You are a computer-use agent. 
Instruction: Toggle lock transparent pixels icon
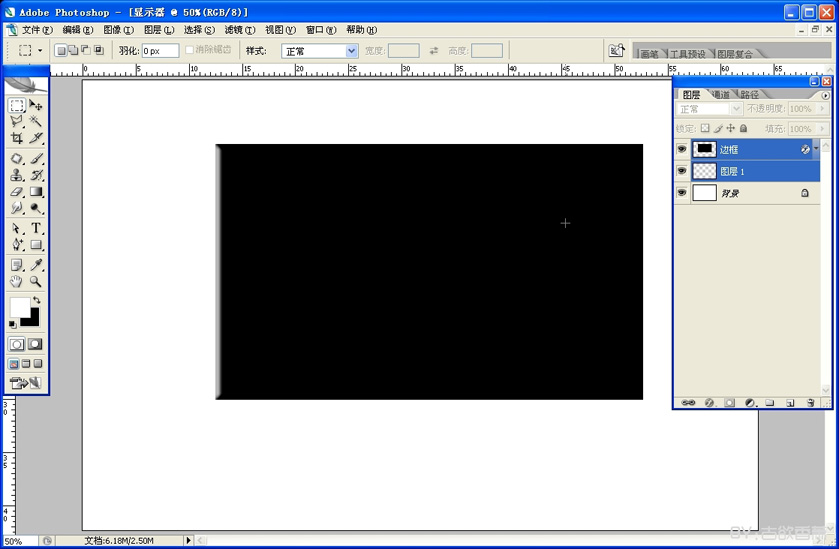tap(705, 128)
